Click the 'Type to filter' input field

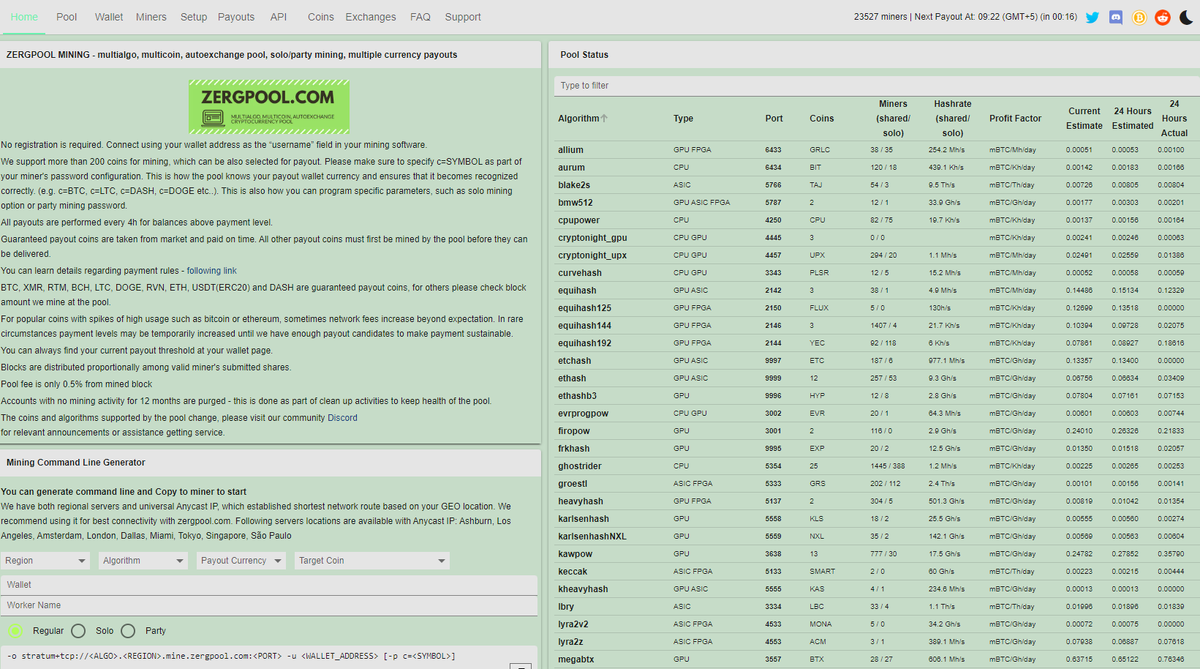point(878,85)
